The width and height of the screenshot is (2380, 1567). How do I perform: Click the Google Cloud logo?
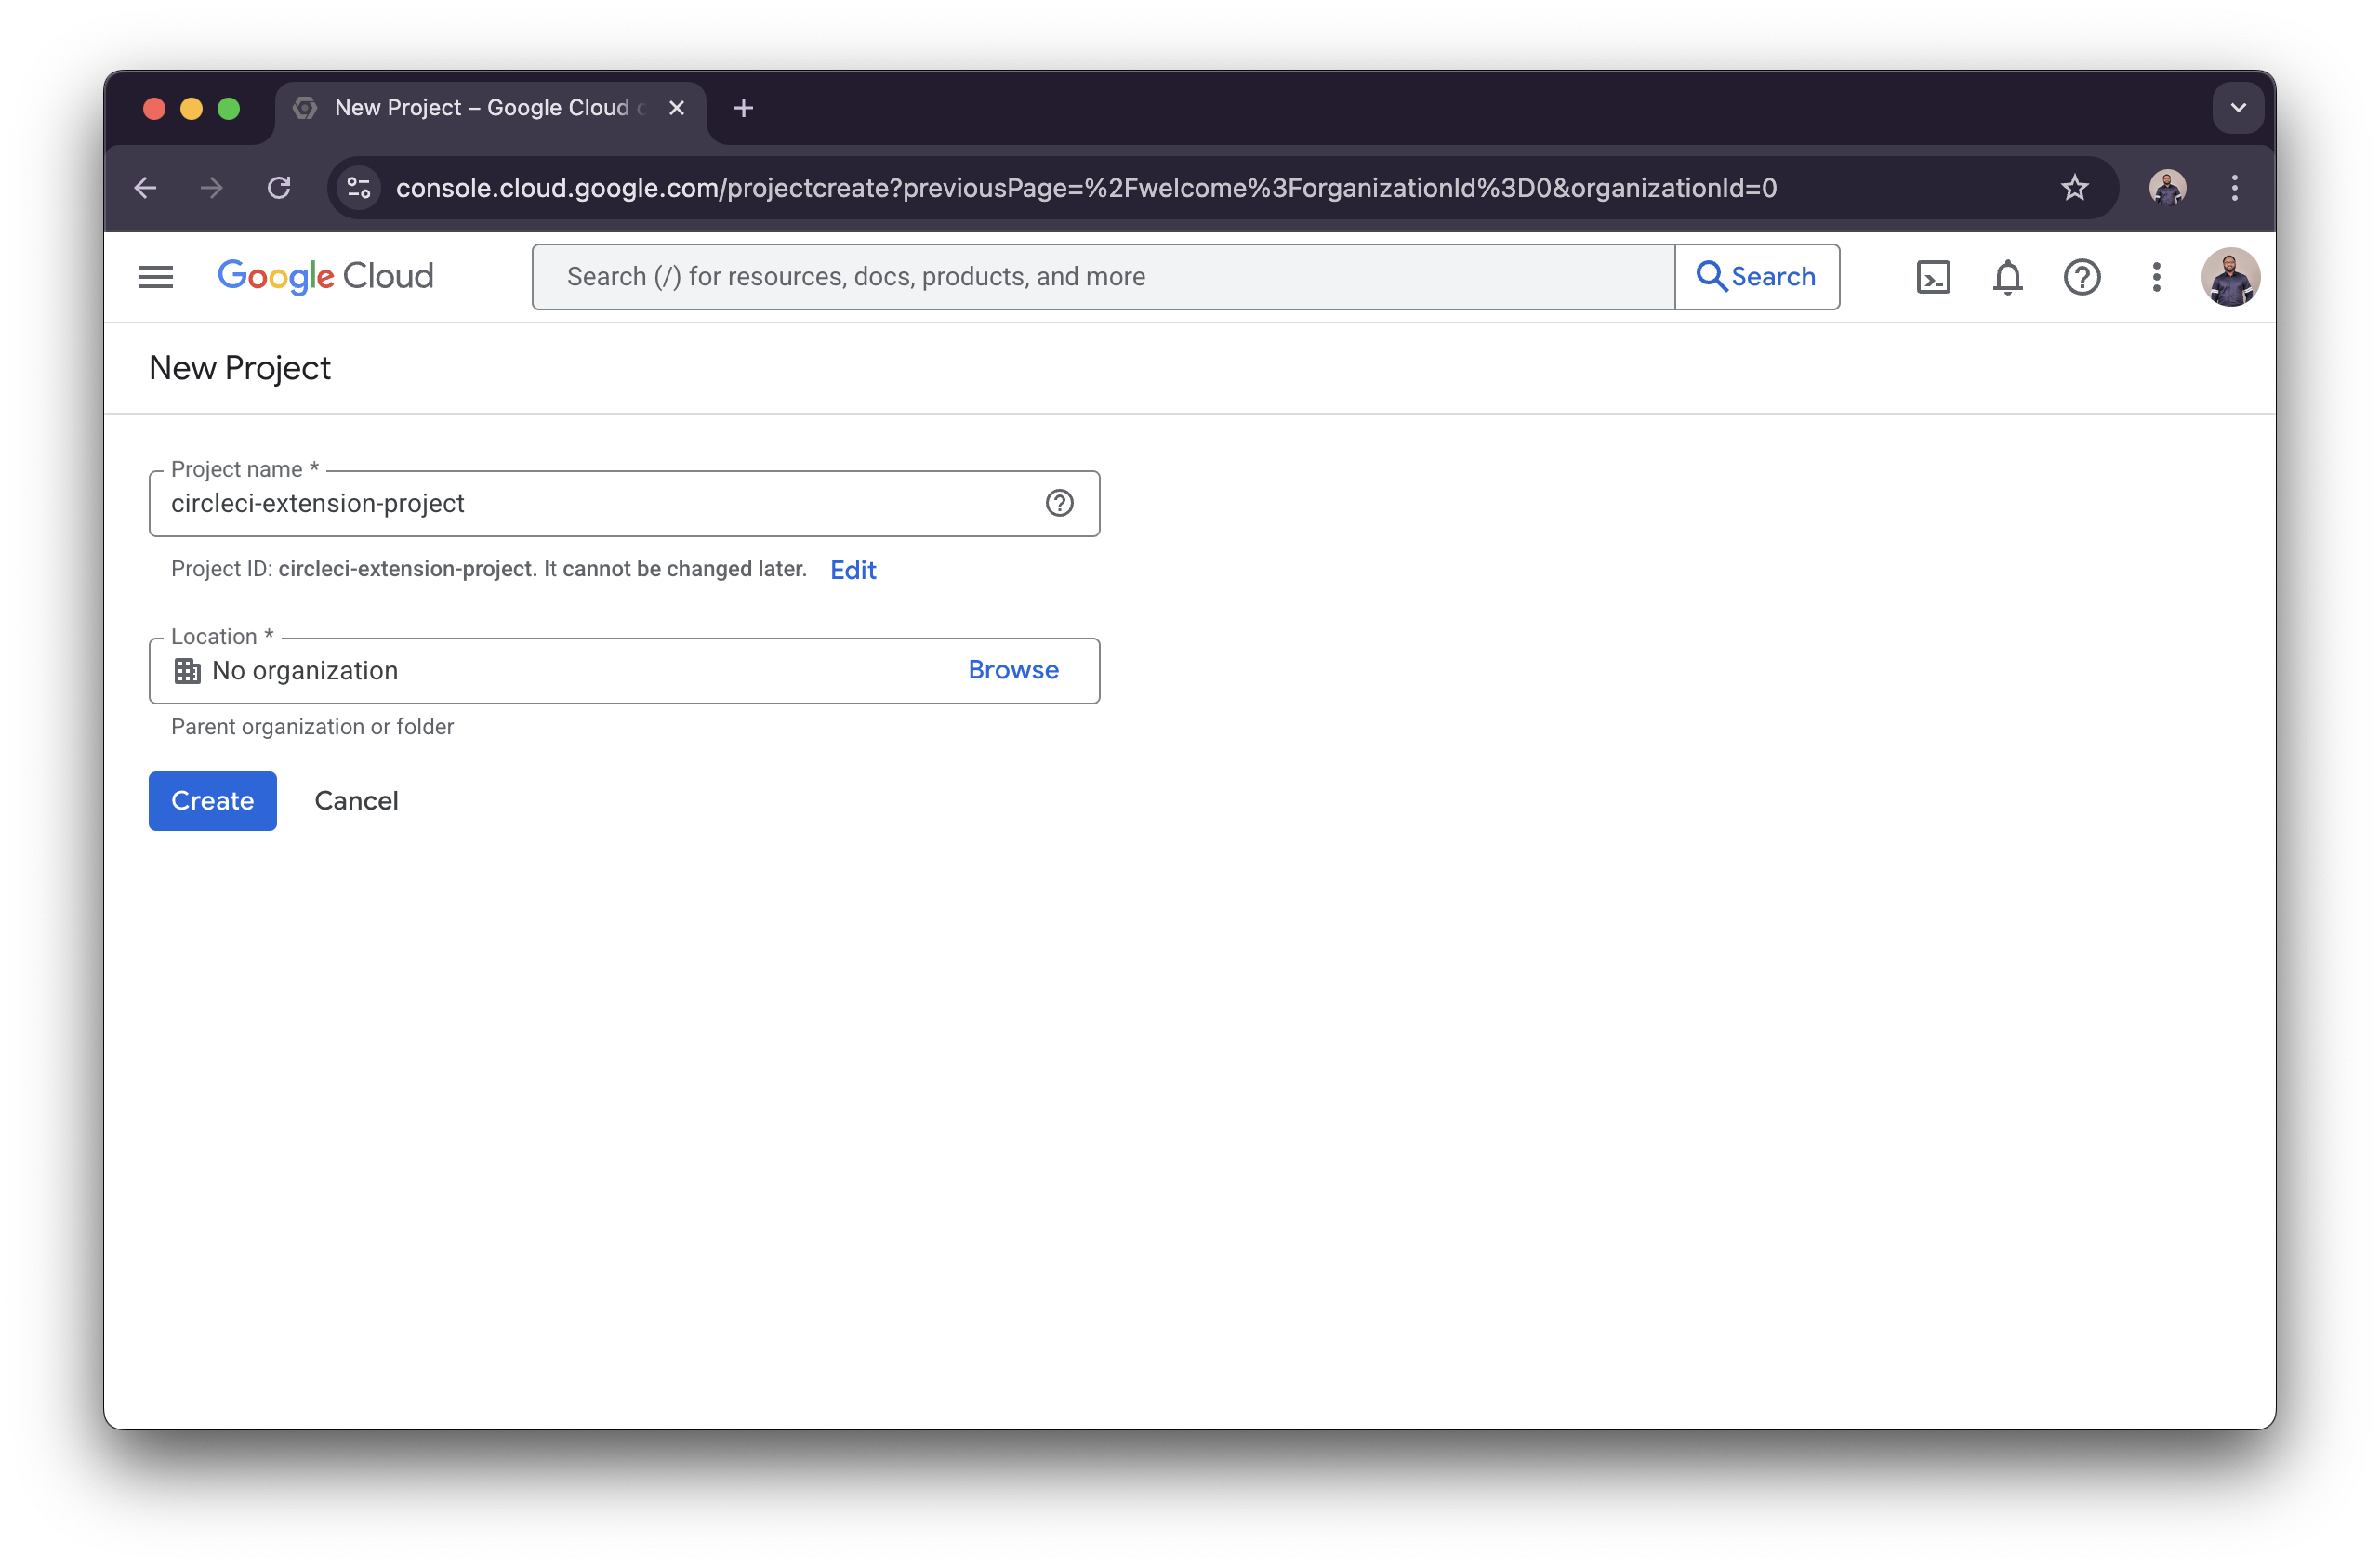coord(326,276)
